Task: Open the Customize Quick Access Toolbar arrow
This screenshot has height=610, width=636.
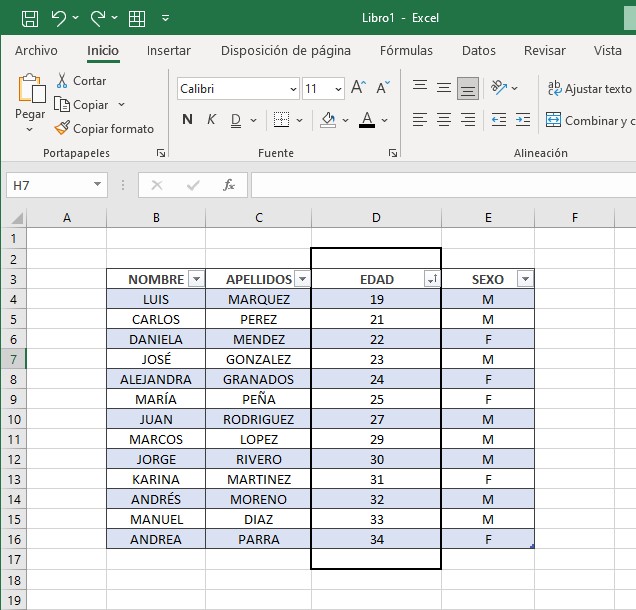Action: click(x=165, y=18)
